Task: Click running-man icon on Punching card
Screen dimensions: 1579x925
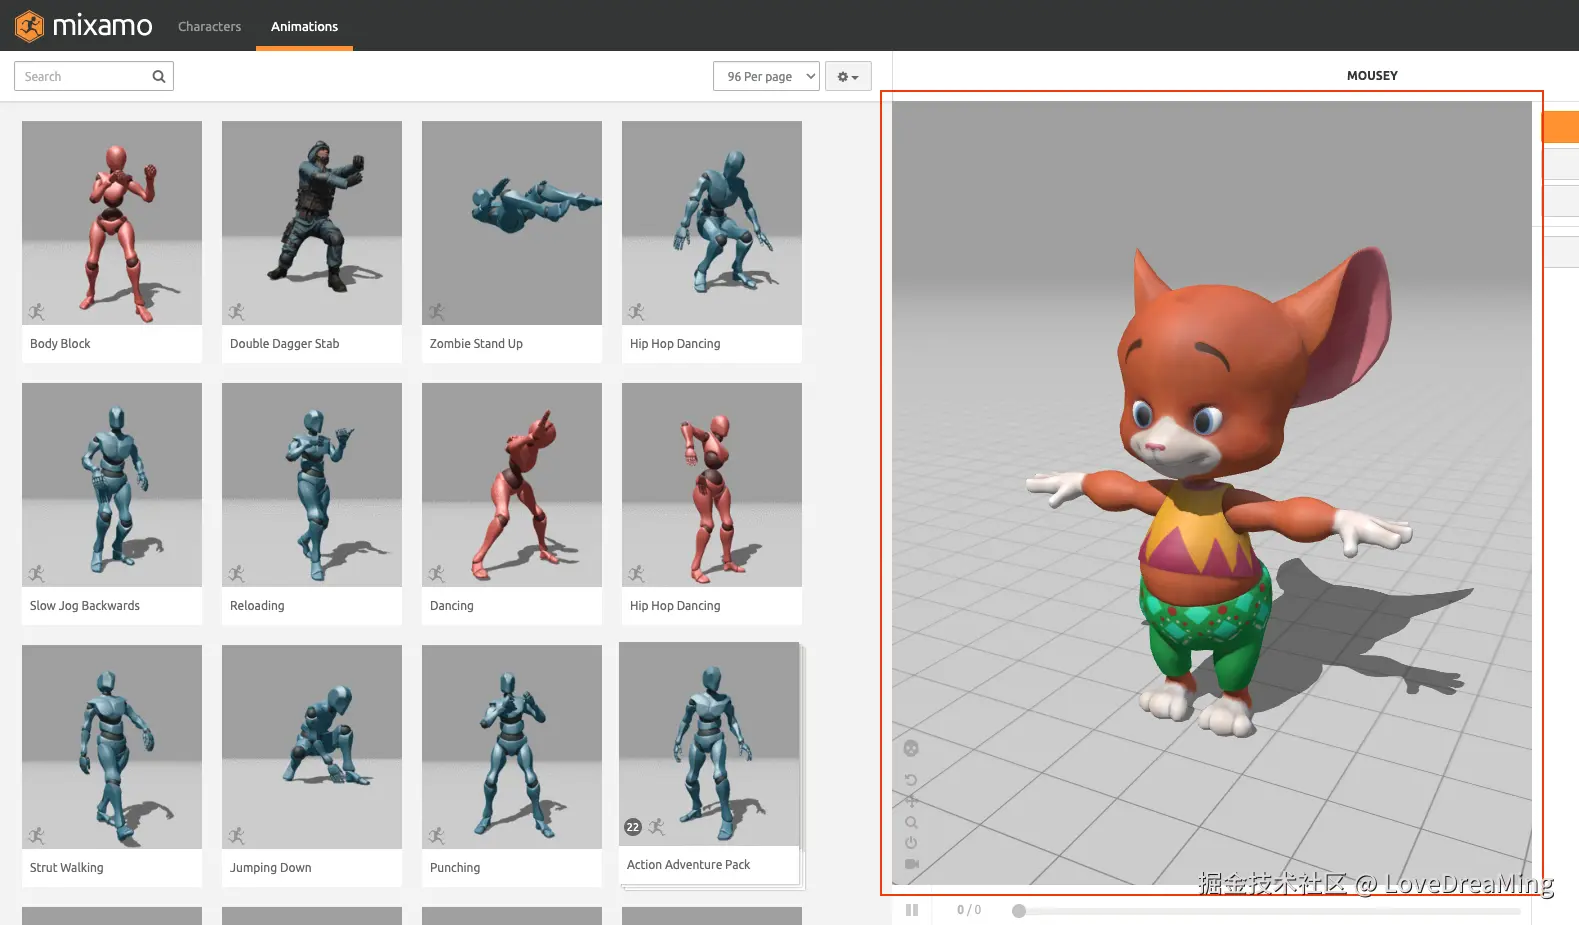Action: click(x=437, y=836)
